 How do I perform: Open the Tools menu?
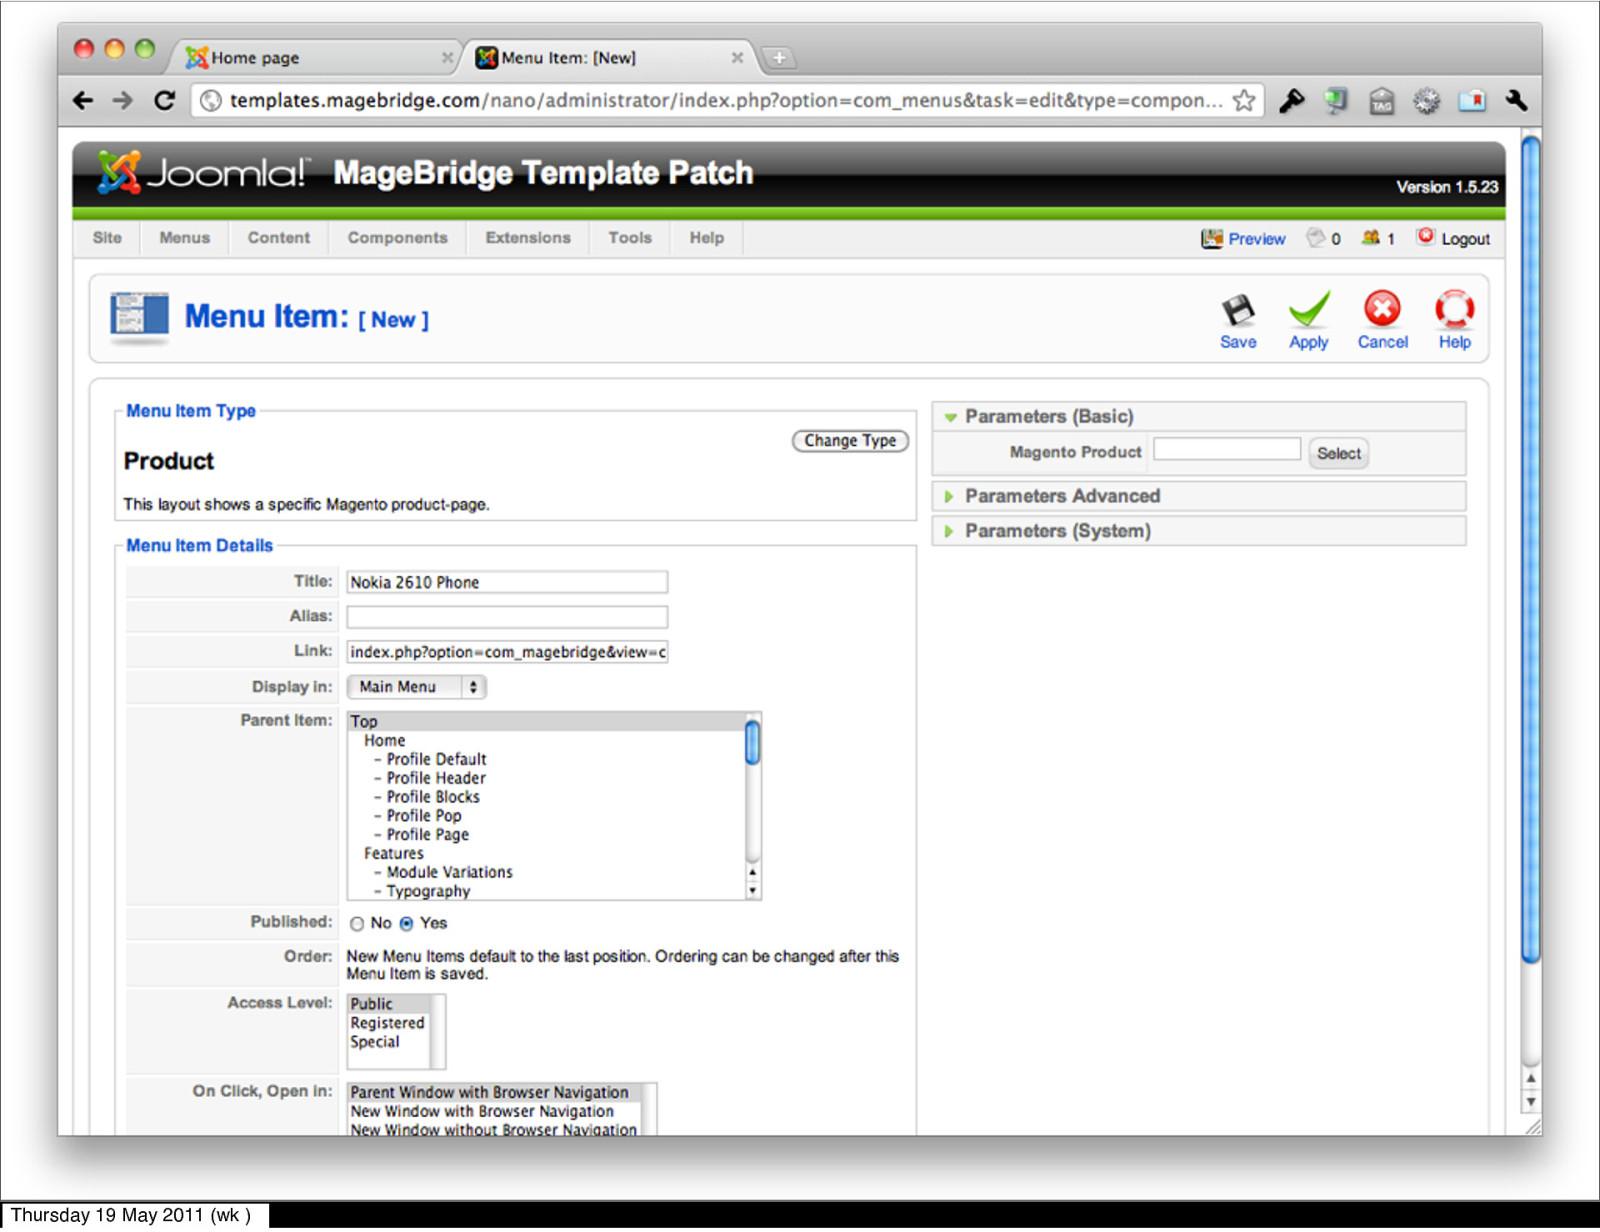pyautogui.click(x=630, y=238)
